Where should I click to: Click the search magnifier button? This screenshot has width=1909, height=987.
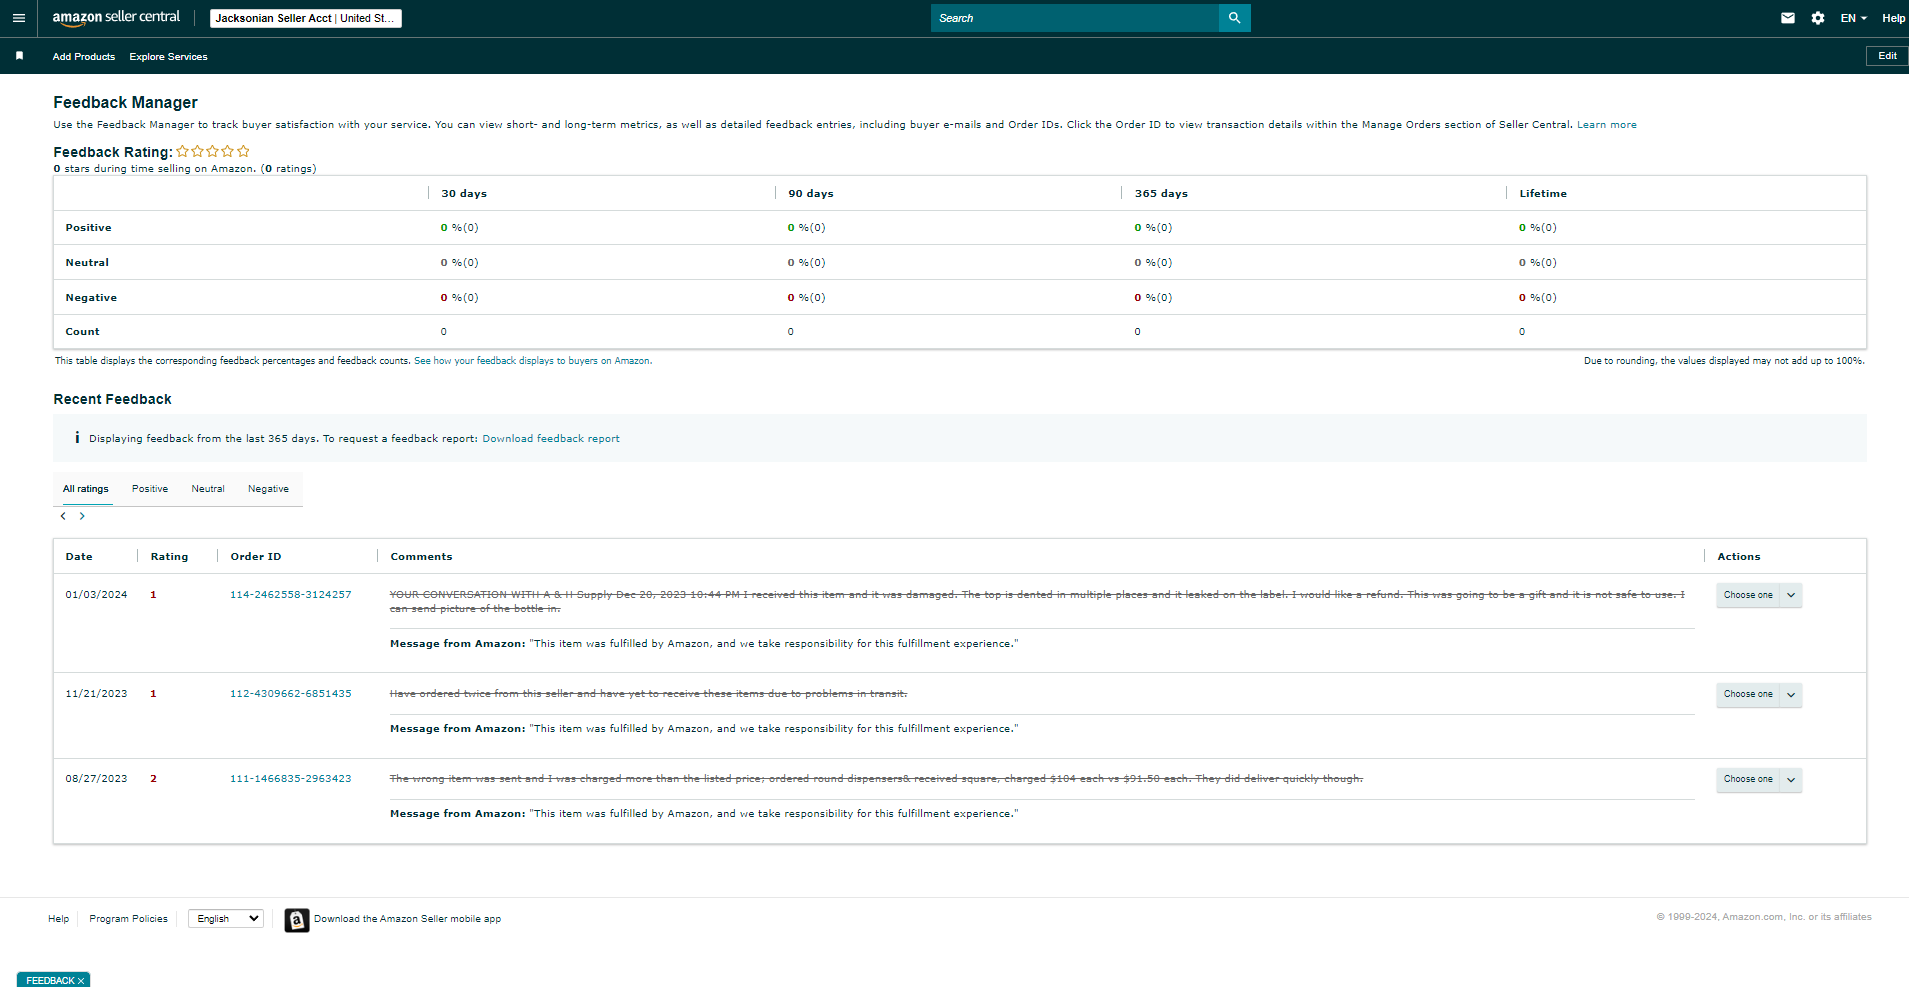(x=1234, y=18)
